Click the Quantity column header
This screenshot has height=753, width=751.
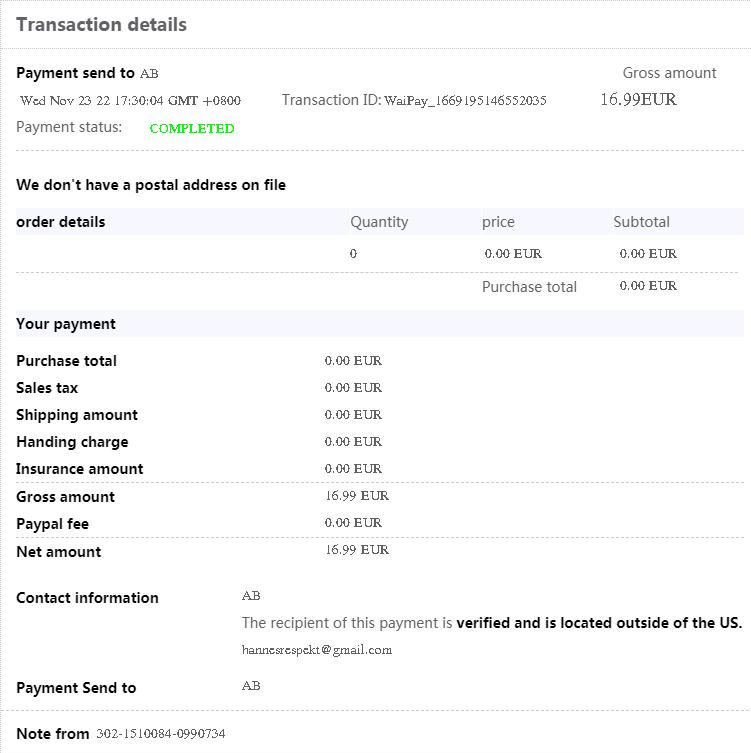[x=379, y=222]
